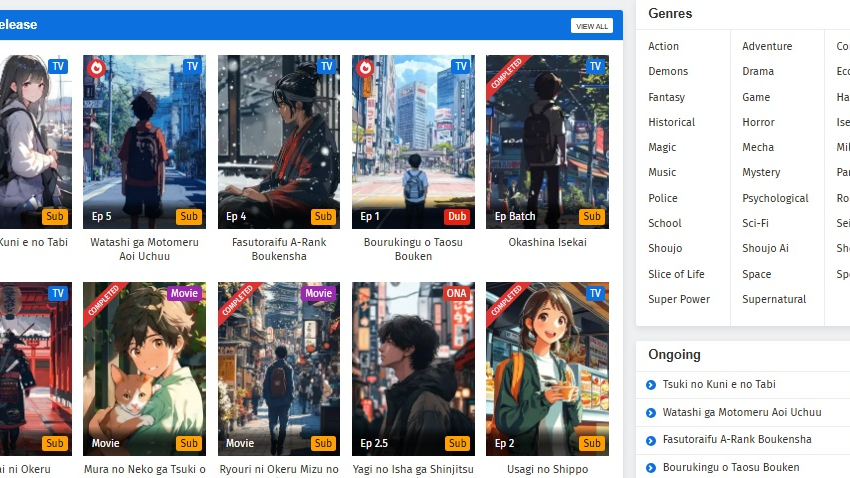This screenshot has width=850, height=478.
Task: Open the Historical genre
Action: pyautogui.click(x=672, y=122)
